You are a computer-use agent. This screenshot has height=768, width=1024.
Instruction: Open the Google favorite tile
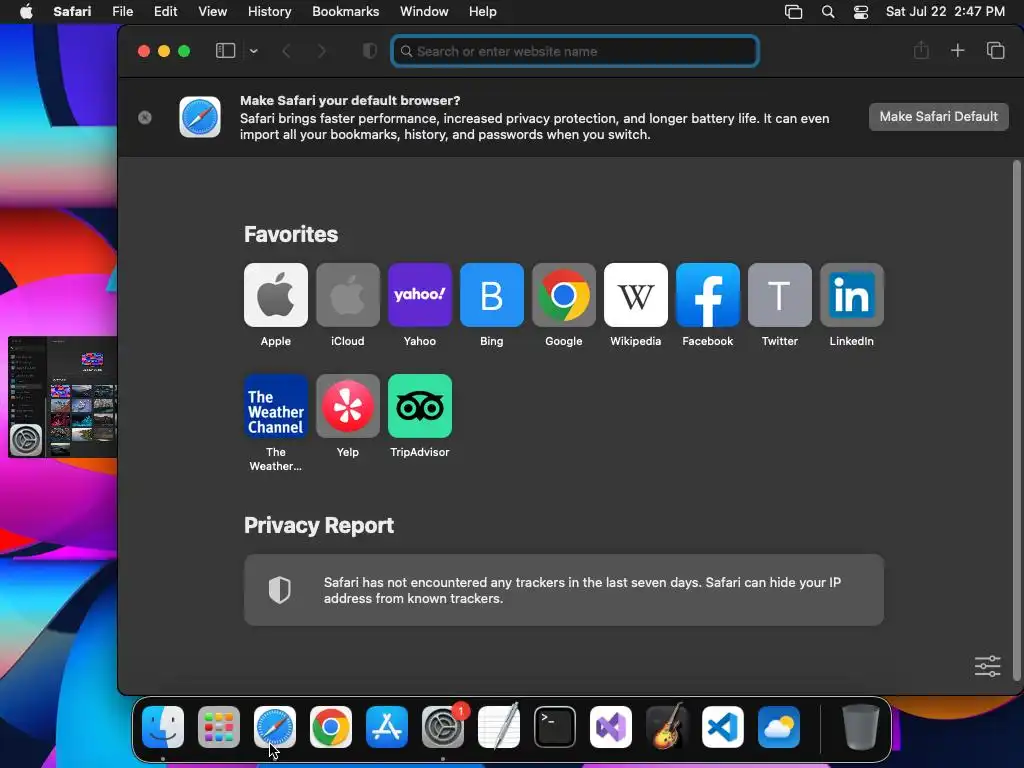point(564,295)
